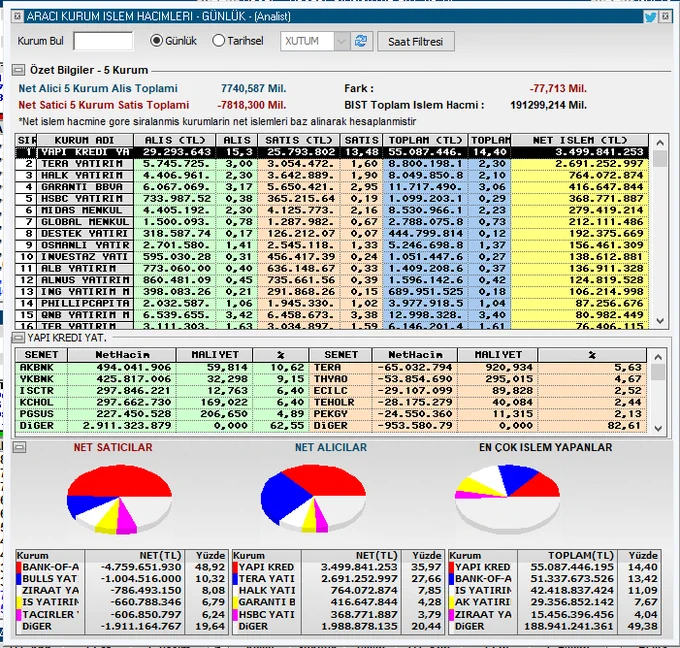
Task: Select the ALNUS YATIRIM broker row
Action: coord(332,280)
